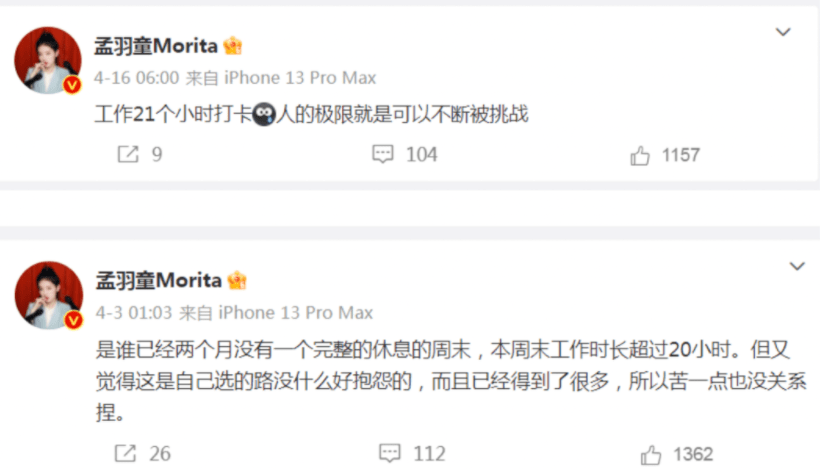The width and height of the screenshot is (820, 470).
Task: Open profile via second post's avatar photo
Action: tap(49, 295)
